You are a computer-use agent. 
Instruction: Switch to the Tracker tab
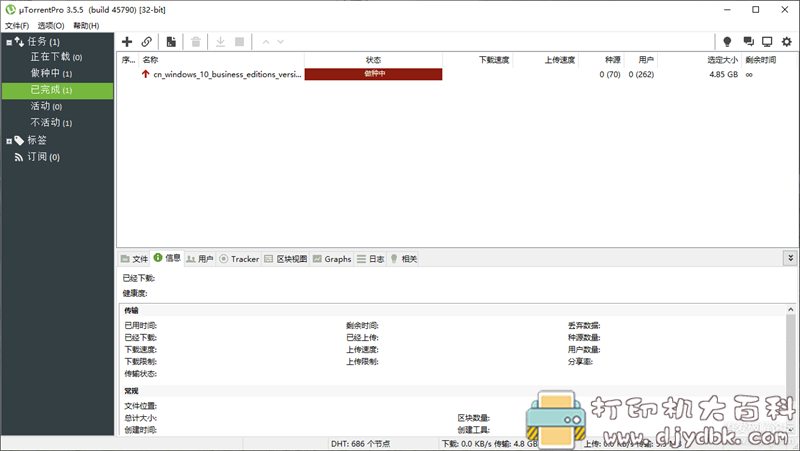239,259
